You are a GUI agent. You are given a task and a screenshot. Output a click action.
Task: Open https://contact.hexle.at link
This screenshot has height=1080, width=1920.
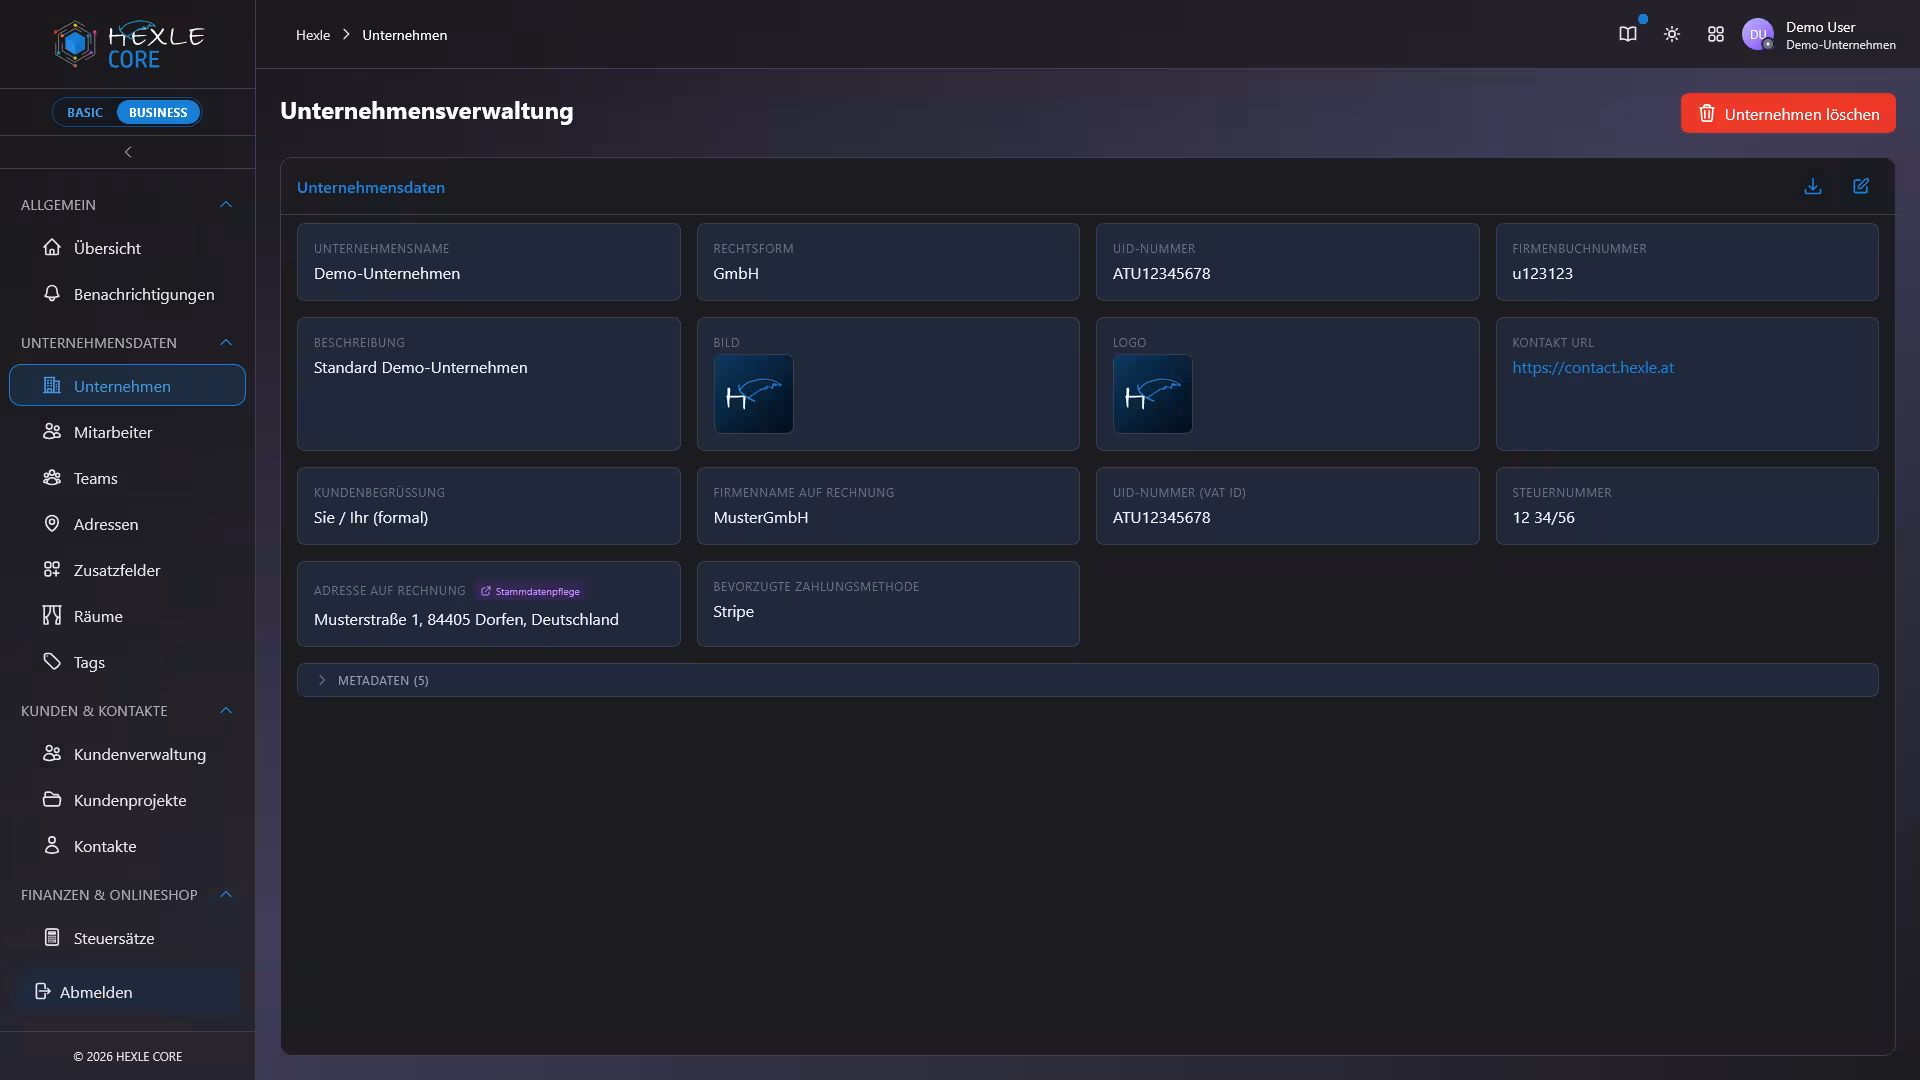1592,367
